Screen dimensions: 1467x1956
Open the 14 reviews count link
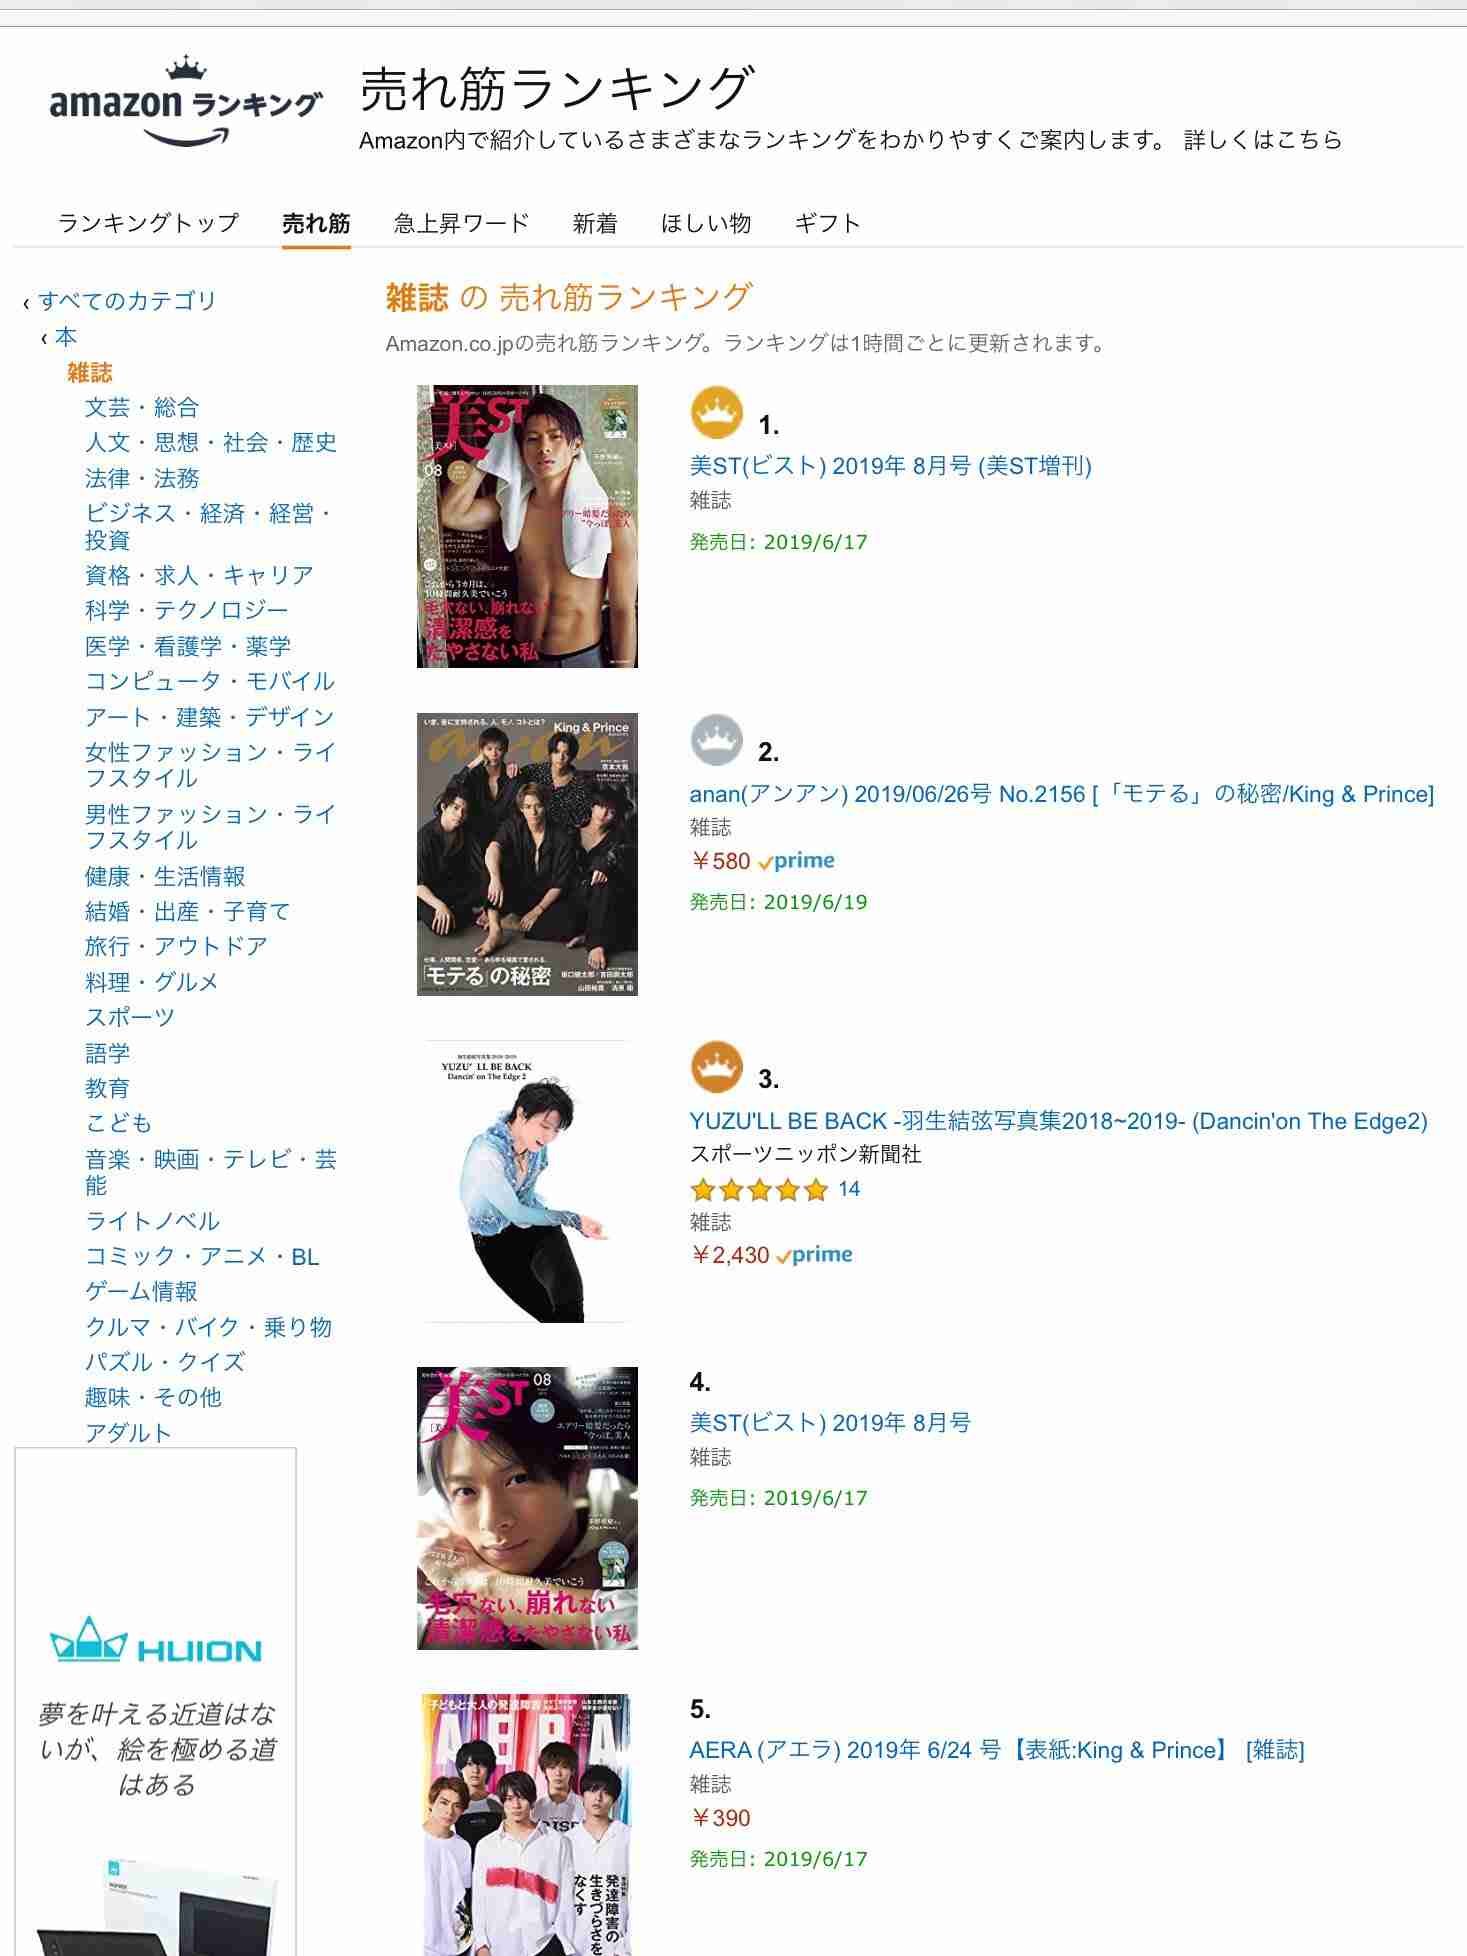(849, 1189)
